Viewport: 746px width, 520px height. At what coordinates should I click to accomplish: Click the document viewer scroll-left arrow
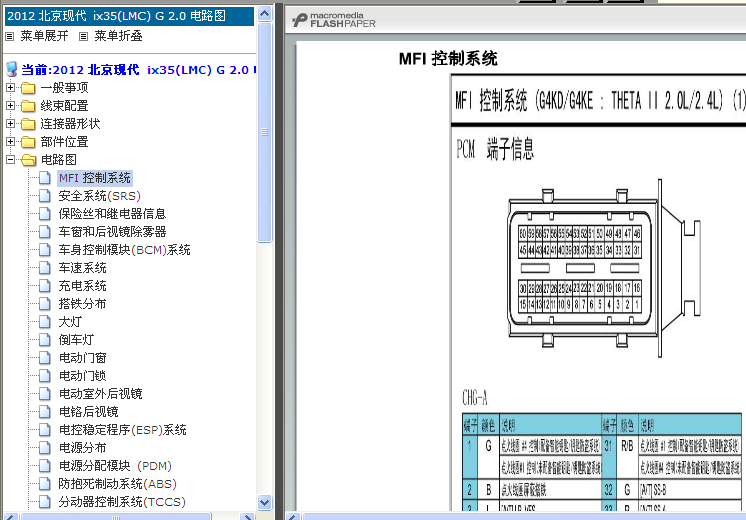pyautogui.click(x=293, y=516)
